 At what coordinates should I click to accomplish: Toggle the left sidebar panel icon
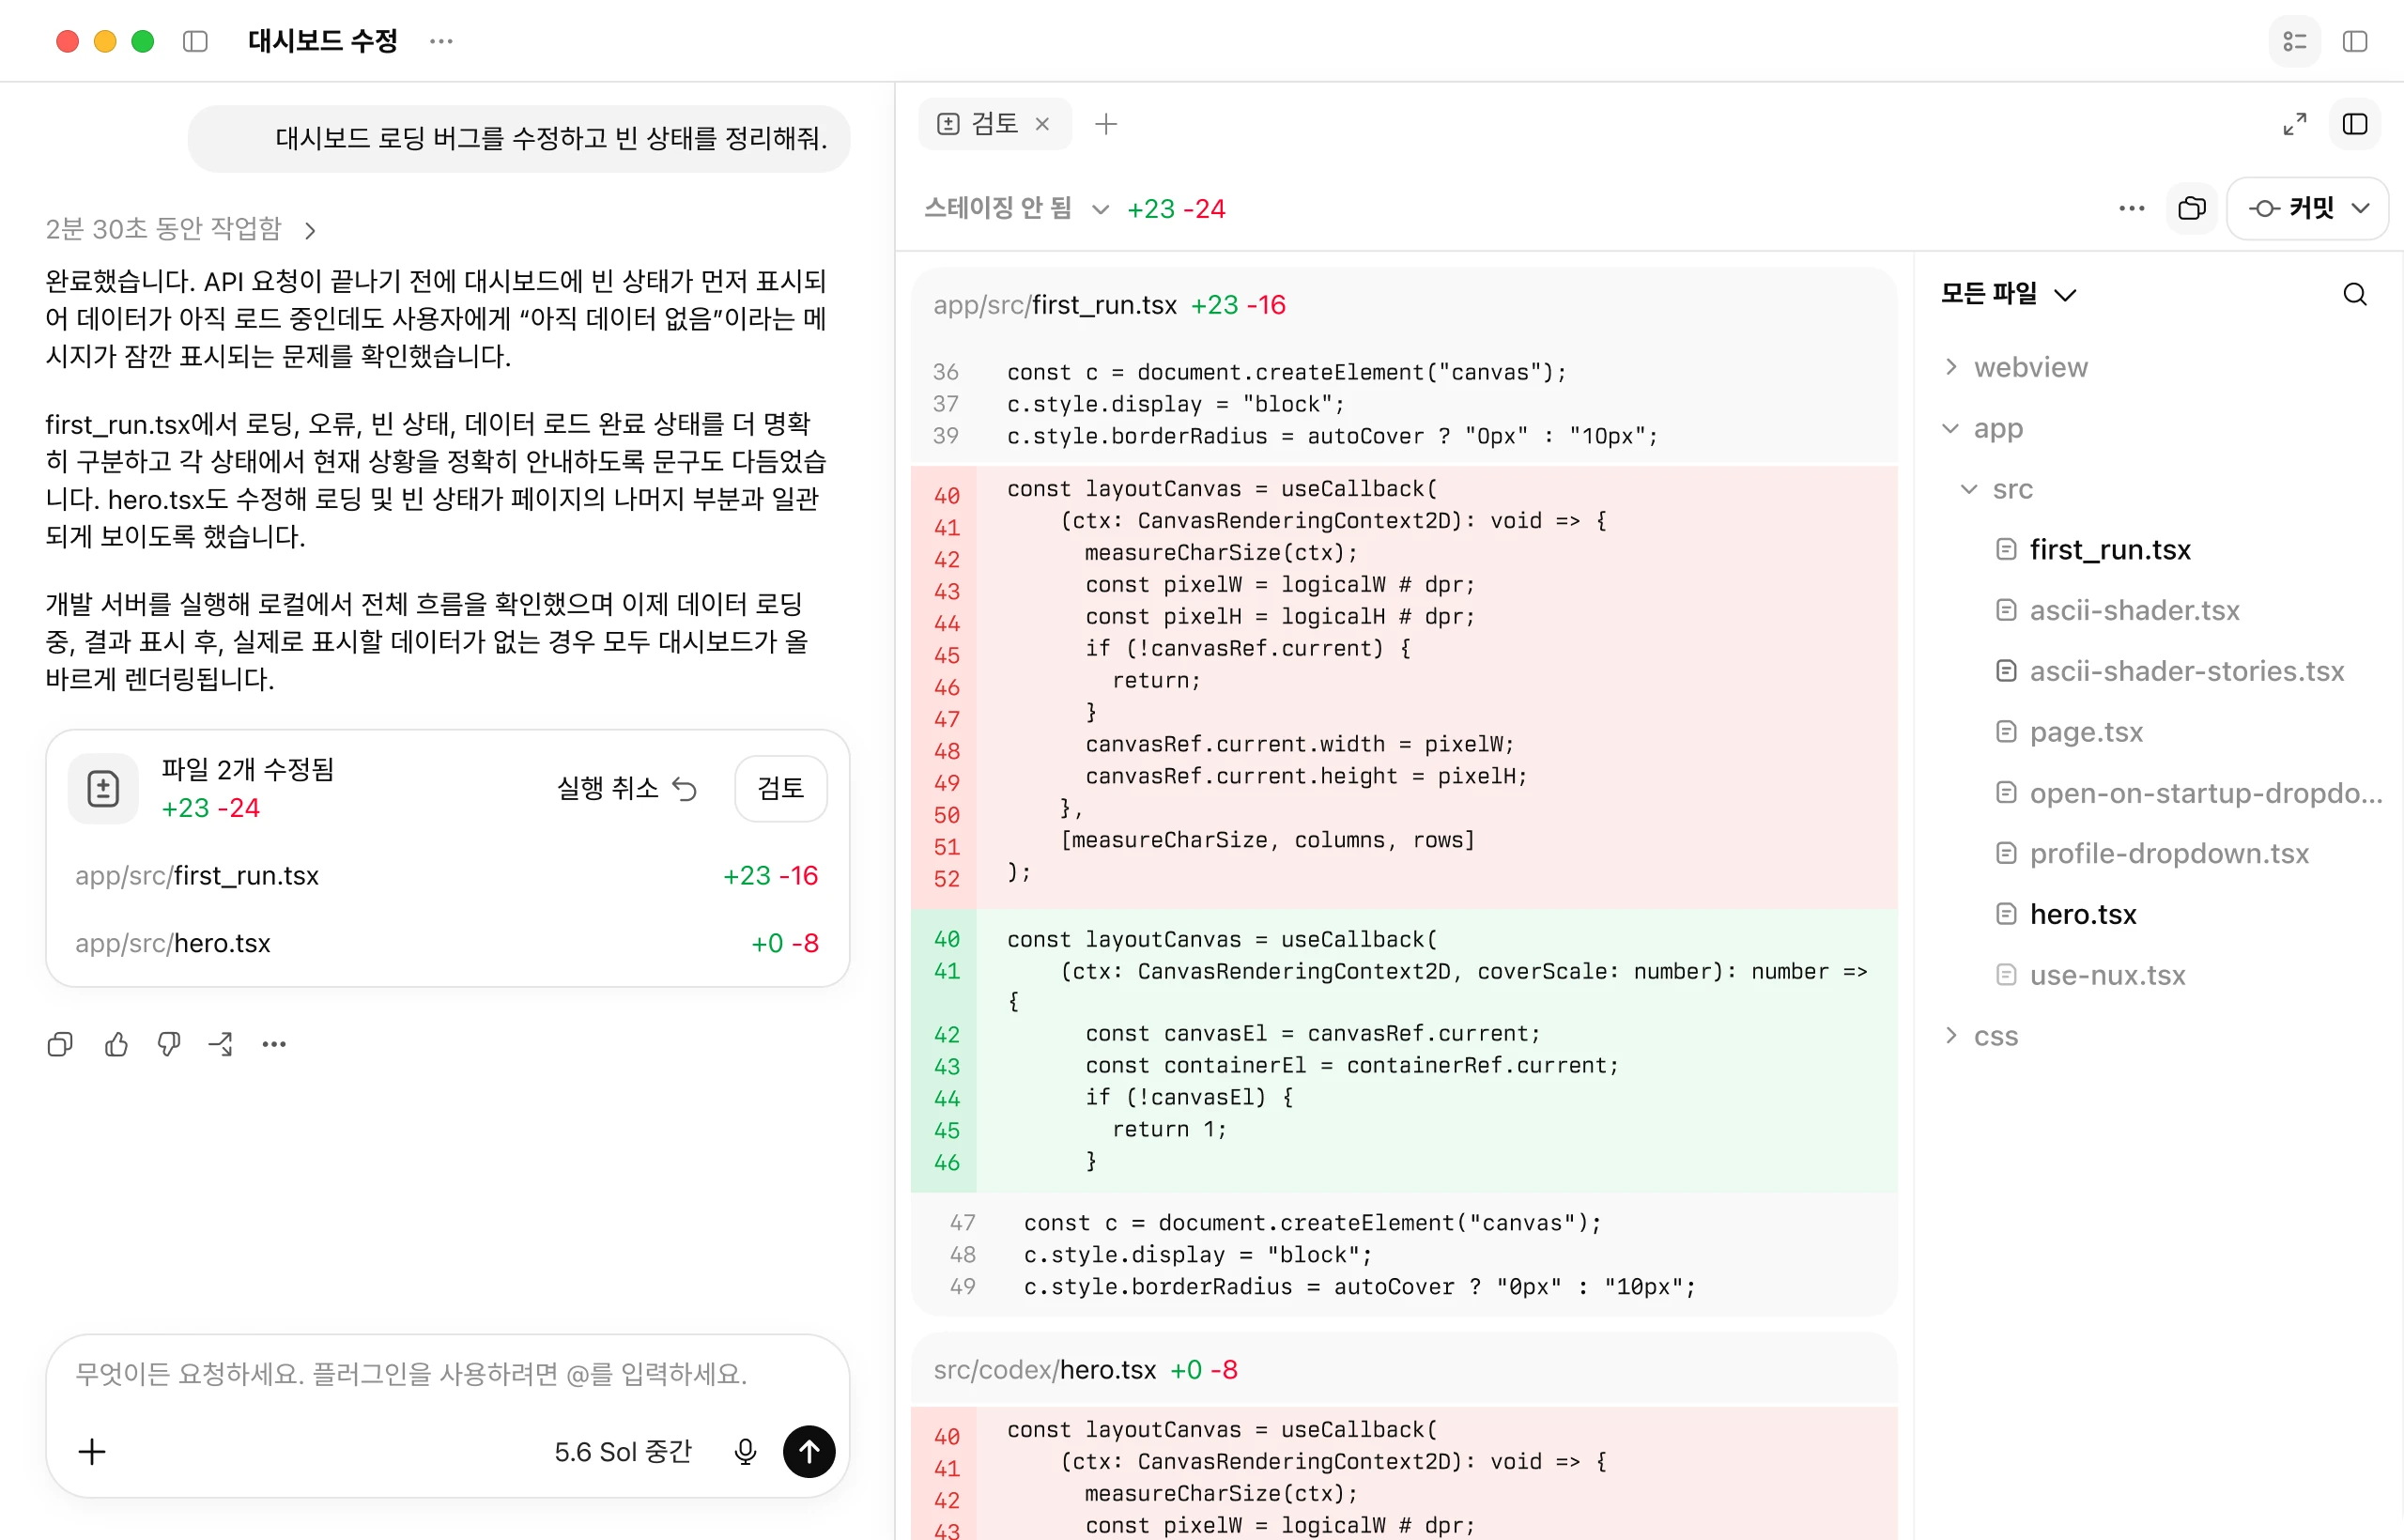click(x=195, y=41)
